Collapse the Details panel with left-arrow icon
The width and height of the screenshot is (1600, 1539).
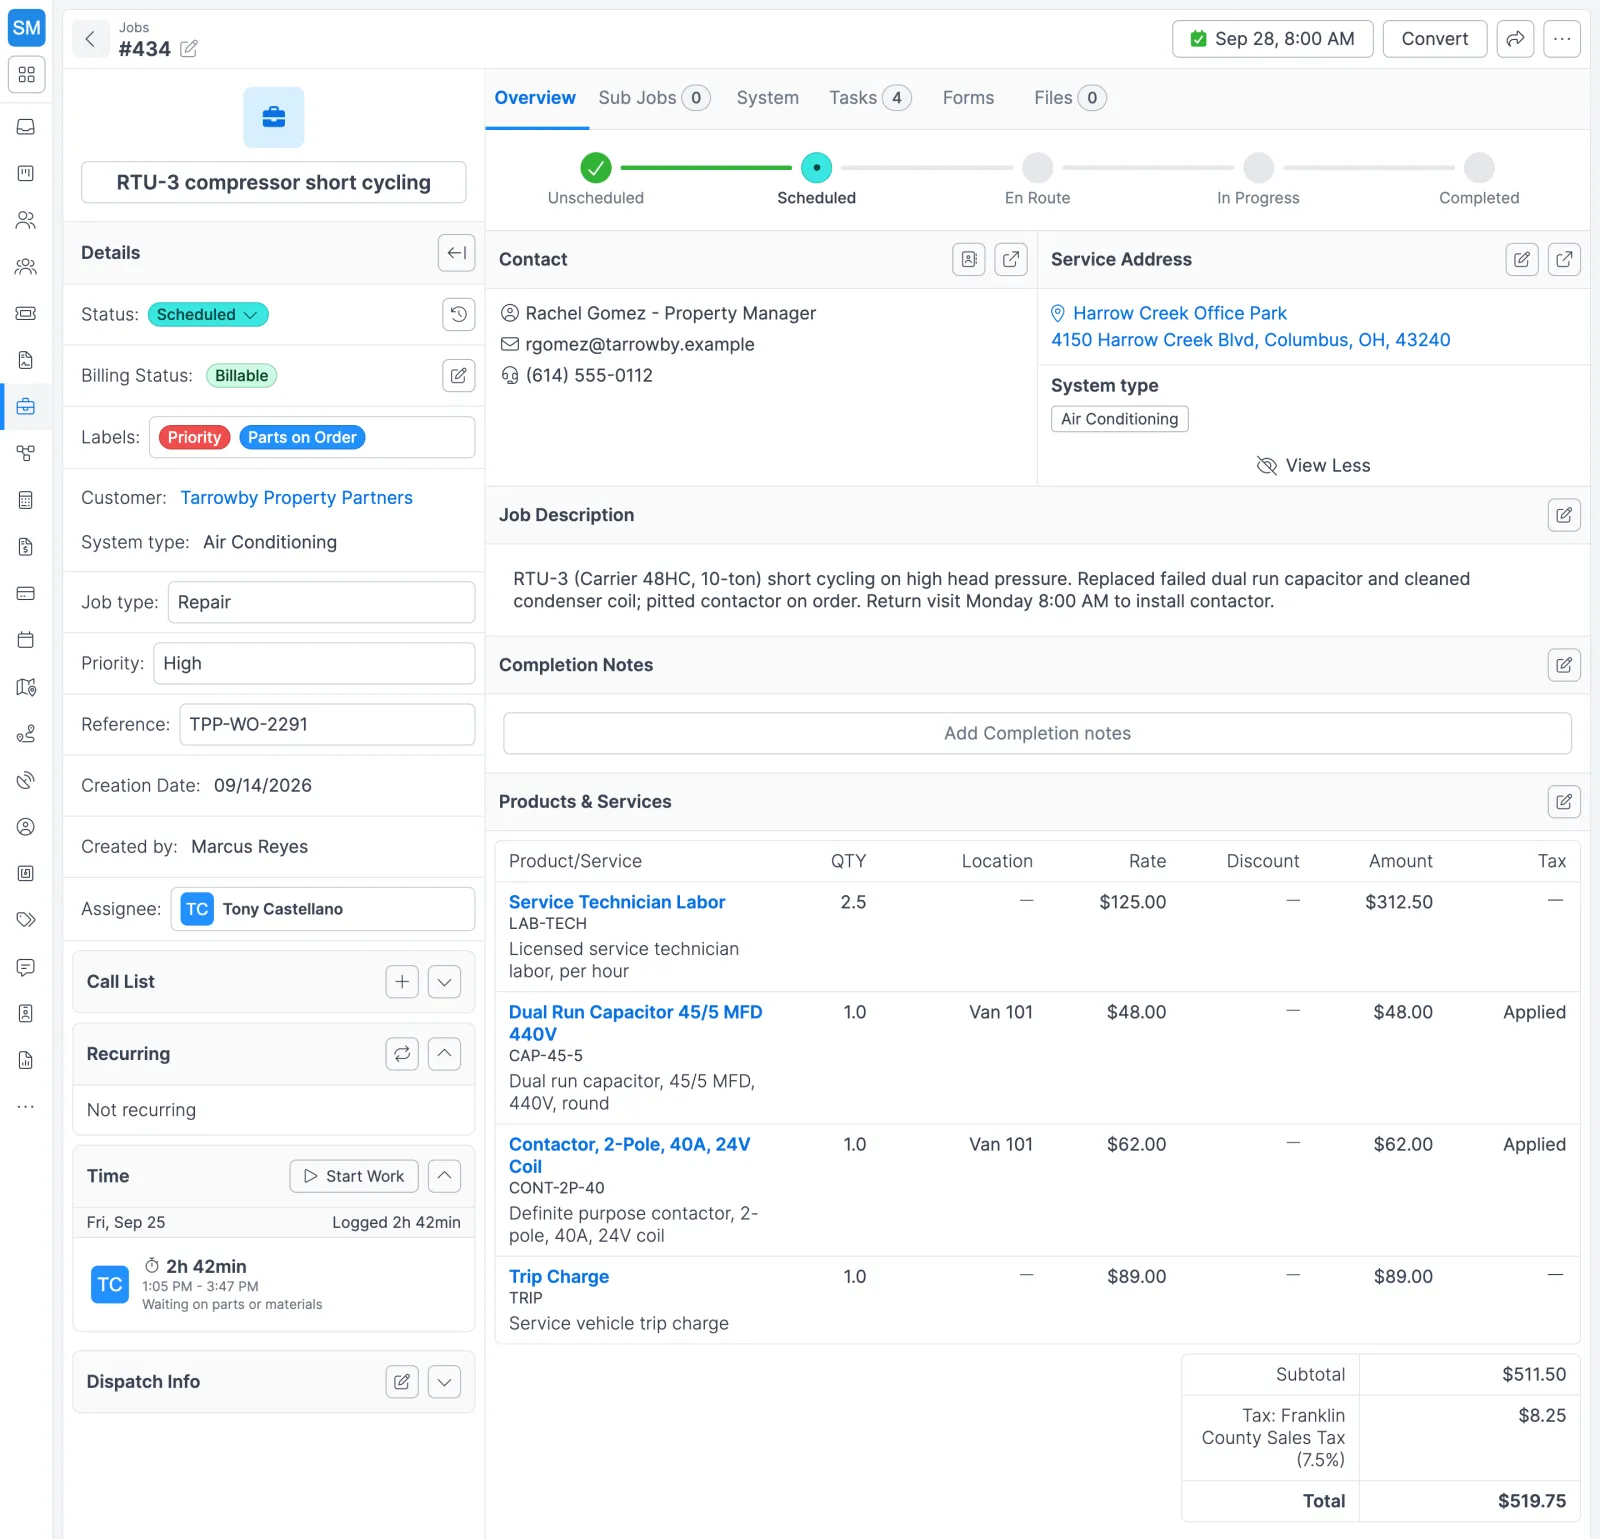(x=456, y=253)
